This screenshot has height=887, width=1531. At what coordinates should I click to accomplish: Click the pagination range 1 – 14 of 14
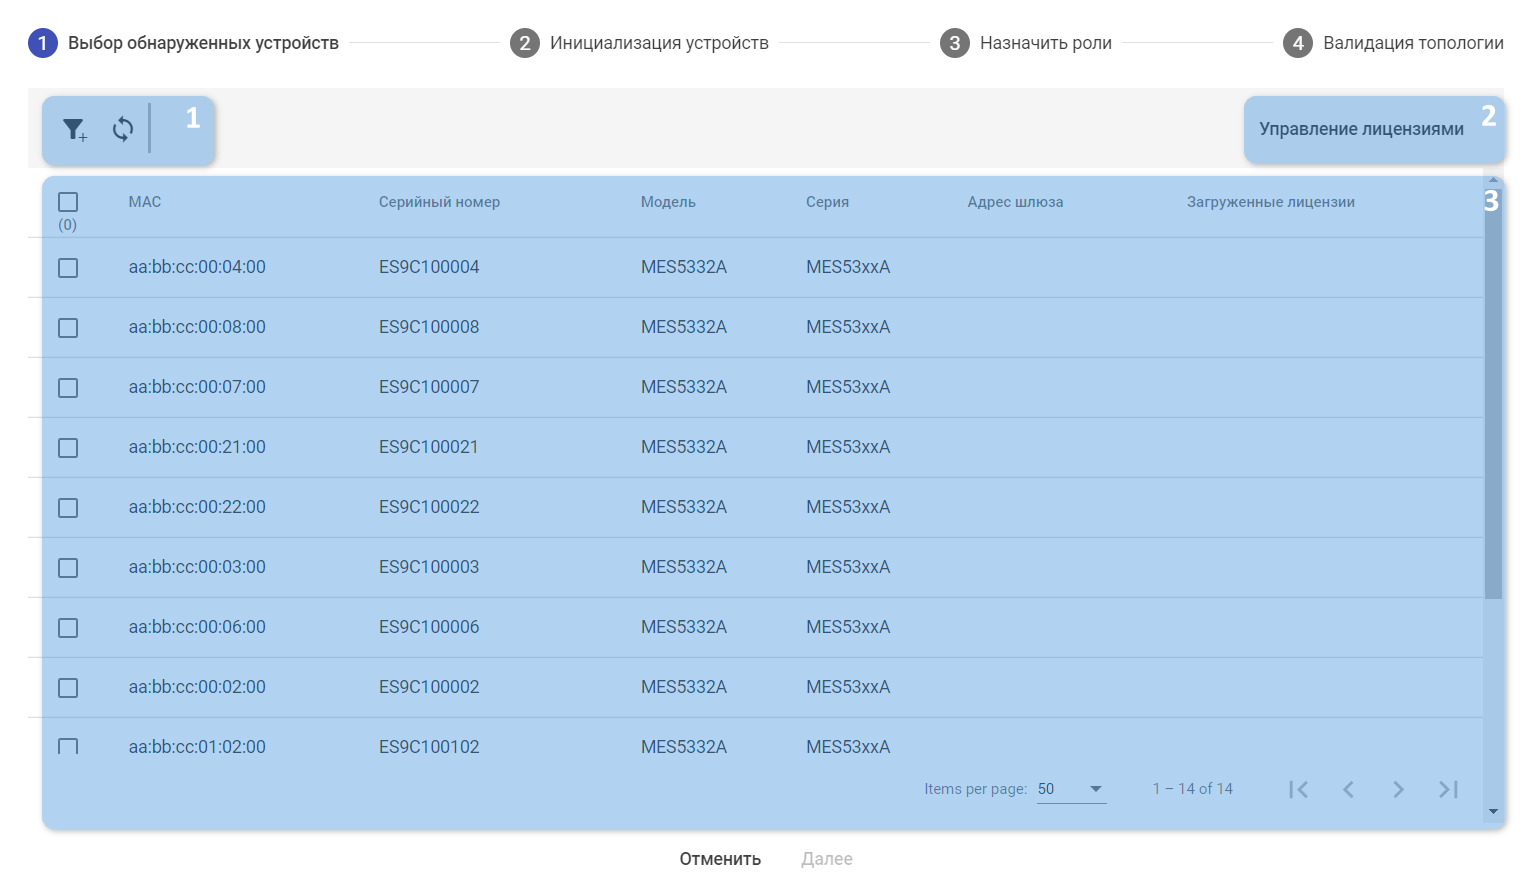pyautogui.click(x=1192, y=789)
